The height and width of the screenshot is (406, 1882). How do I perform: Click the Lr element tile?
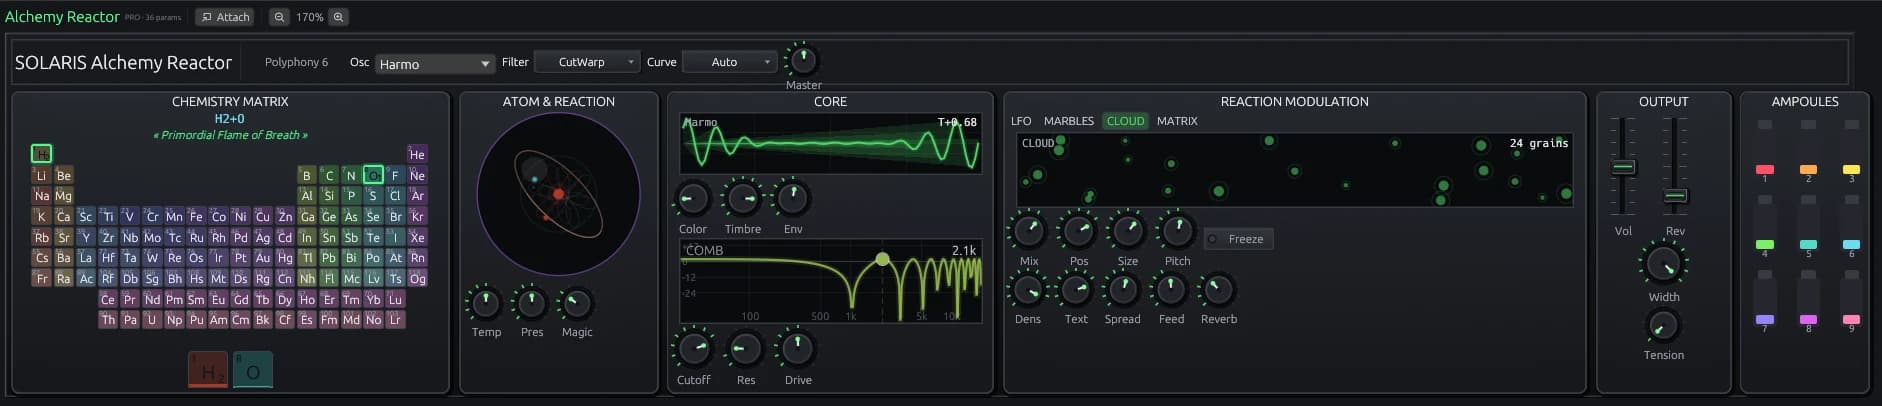(x=395, y=319)
